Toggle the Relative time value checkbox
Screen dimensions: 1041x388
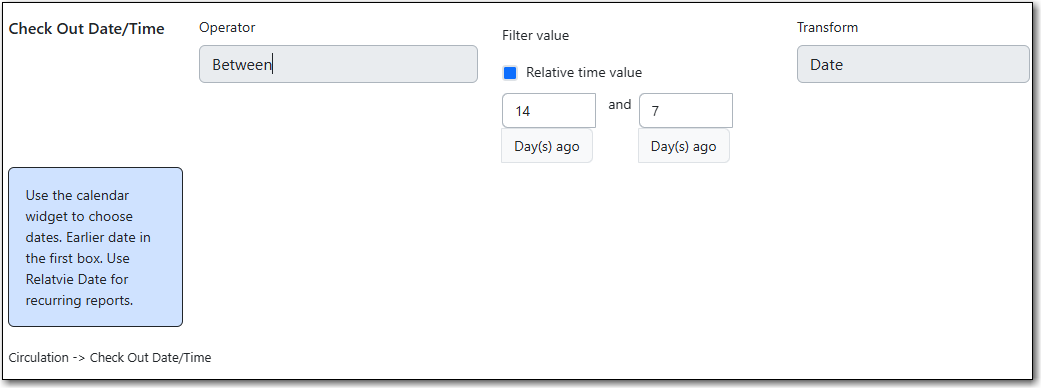click(x=510, y=73)
